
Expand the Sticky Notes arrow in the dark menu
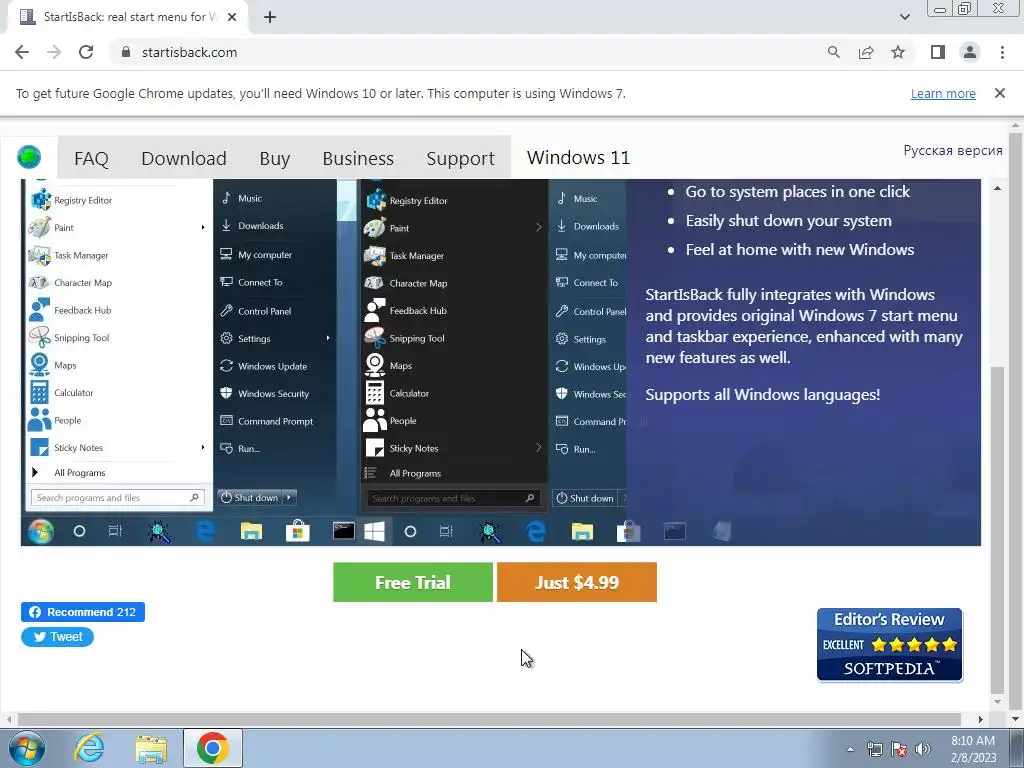click(x=538, y=447)
